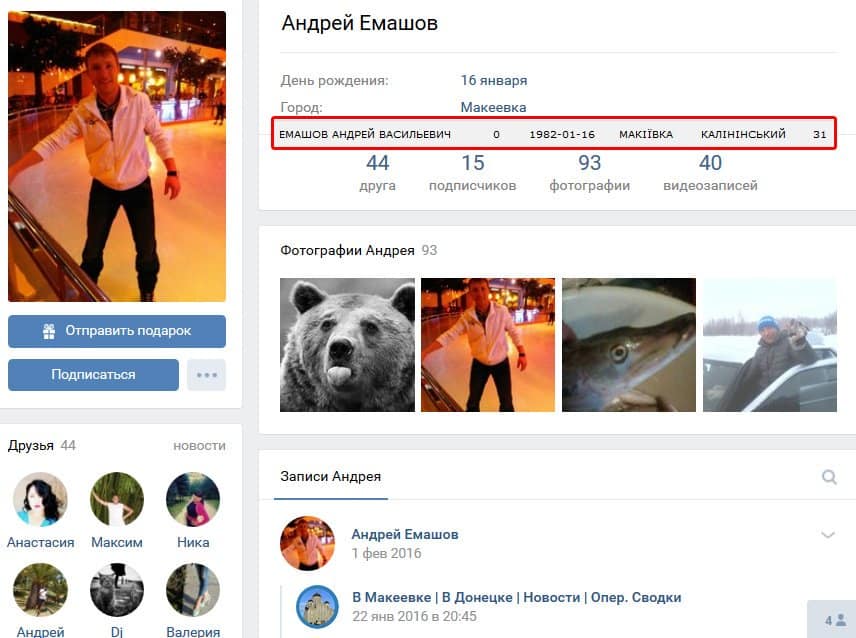Click the новости link in friends block
Screen dimensions: 856x638
(199, 445)
